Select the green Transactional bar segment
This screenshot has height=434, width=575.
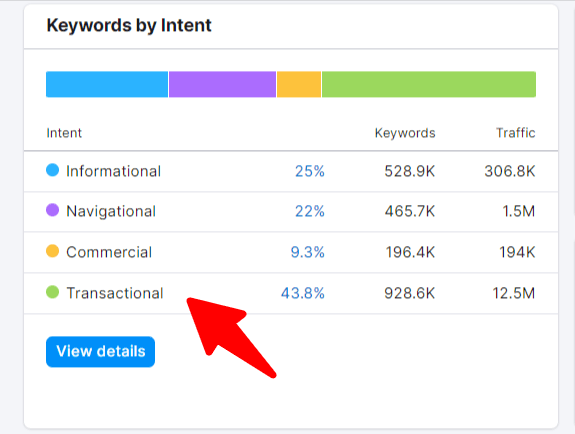[429, 84]
